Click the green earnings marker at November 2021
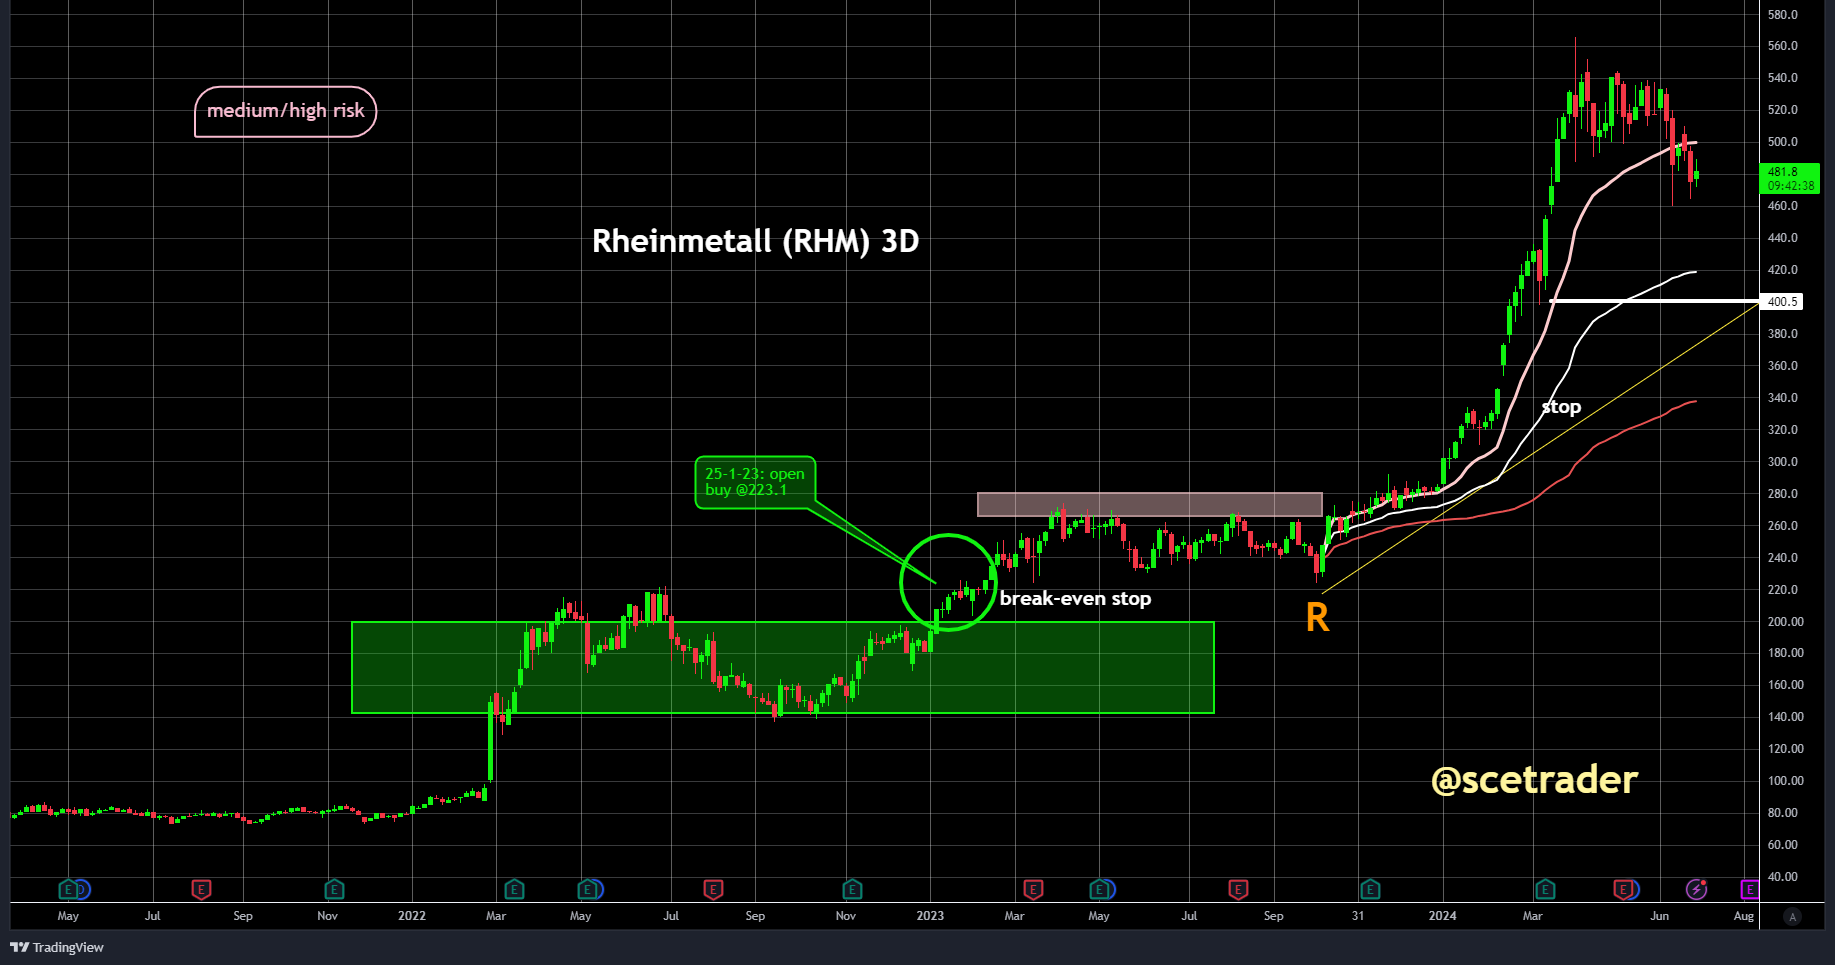Screen dimensions: 1835x965 tap(334, 889)
